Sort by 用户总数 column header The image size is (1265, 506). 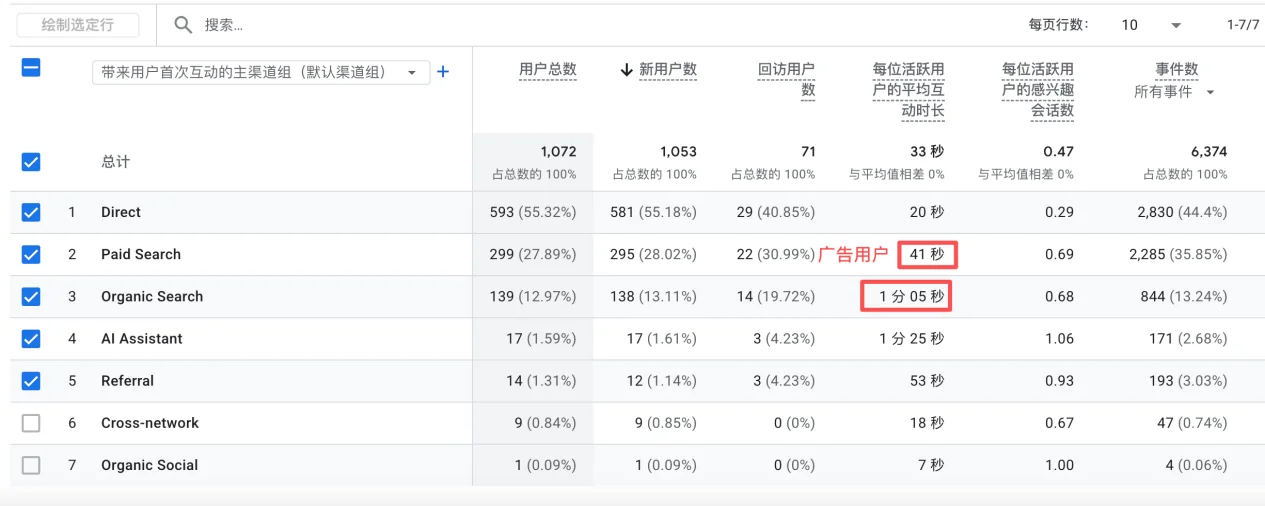(x=548, y=70)
